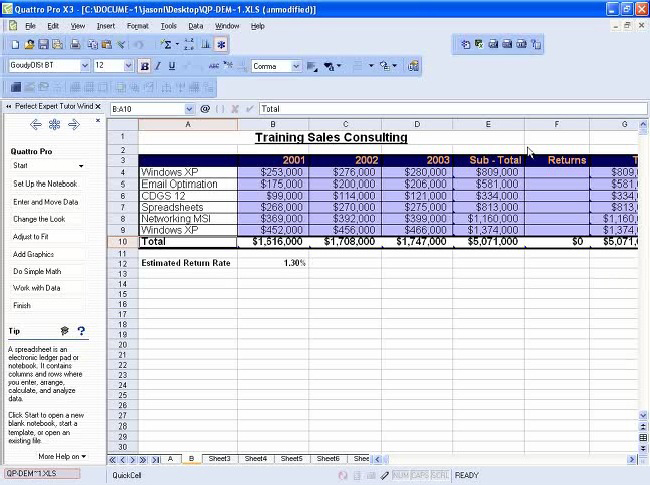Click the Perfect Expert asterisk toolbar icon

(x=221, y=44)
